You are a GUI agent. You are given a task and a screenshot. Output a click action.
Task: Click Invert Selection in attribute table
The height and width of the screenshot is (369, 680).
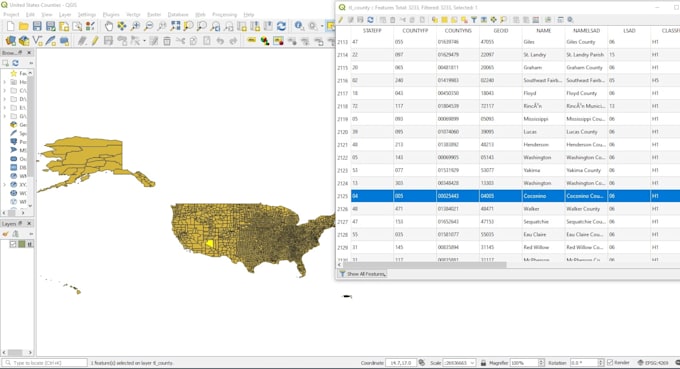click(454, 20)
